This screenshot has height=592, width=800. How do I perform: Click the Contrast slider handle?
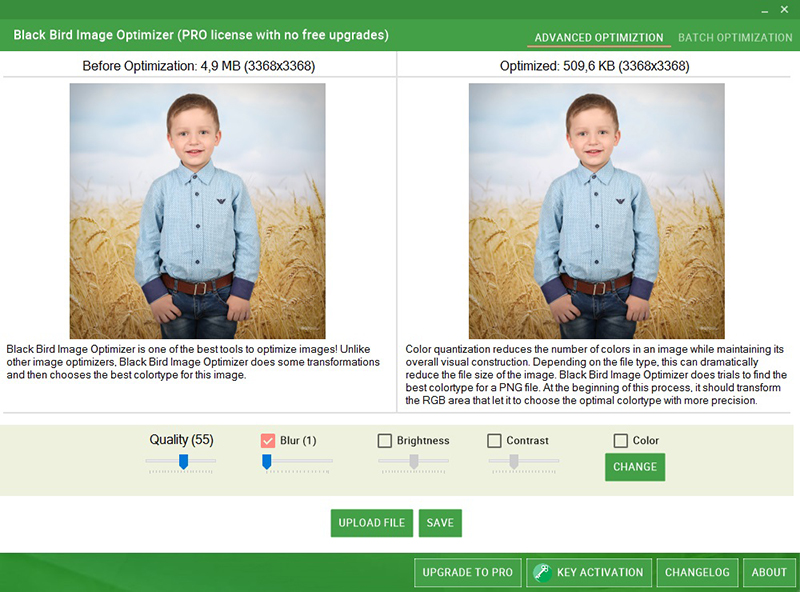pyautogui.click(x=514, y=461)
